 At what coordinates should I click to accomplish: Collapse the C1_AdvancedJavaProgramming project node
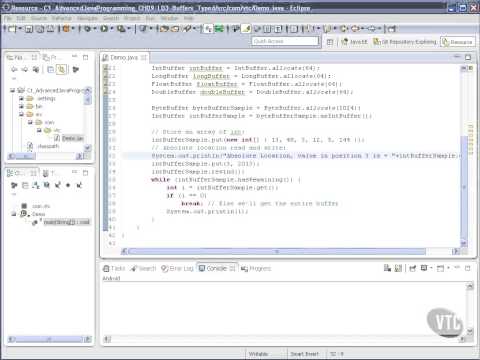[13, 90]
